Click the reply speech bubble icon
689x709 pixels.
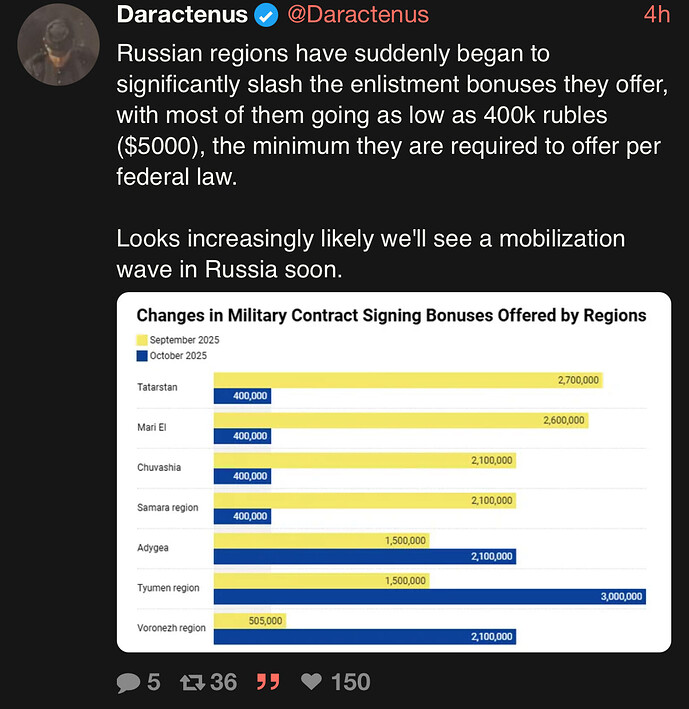click(129, 682)
